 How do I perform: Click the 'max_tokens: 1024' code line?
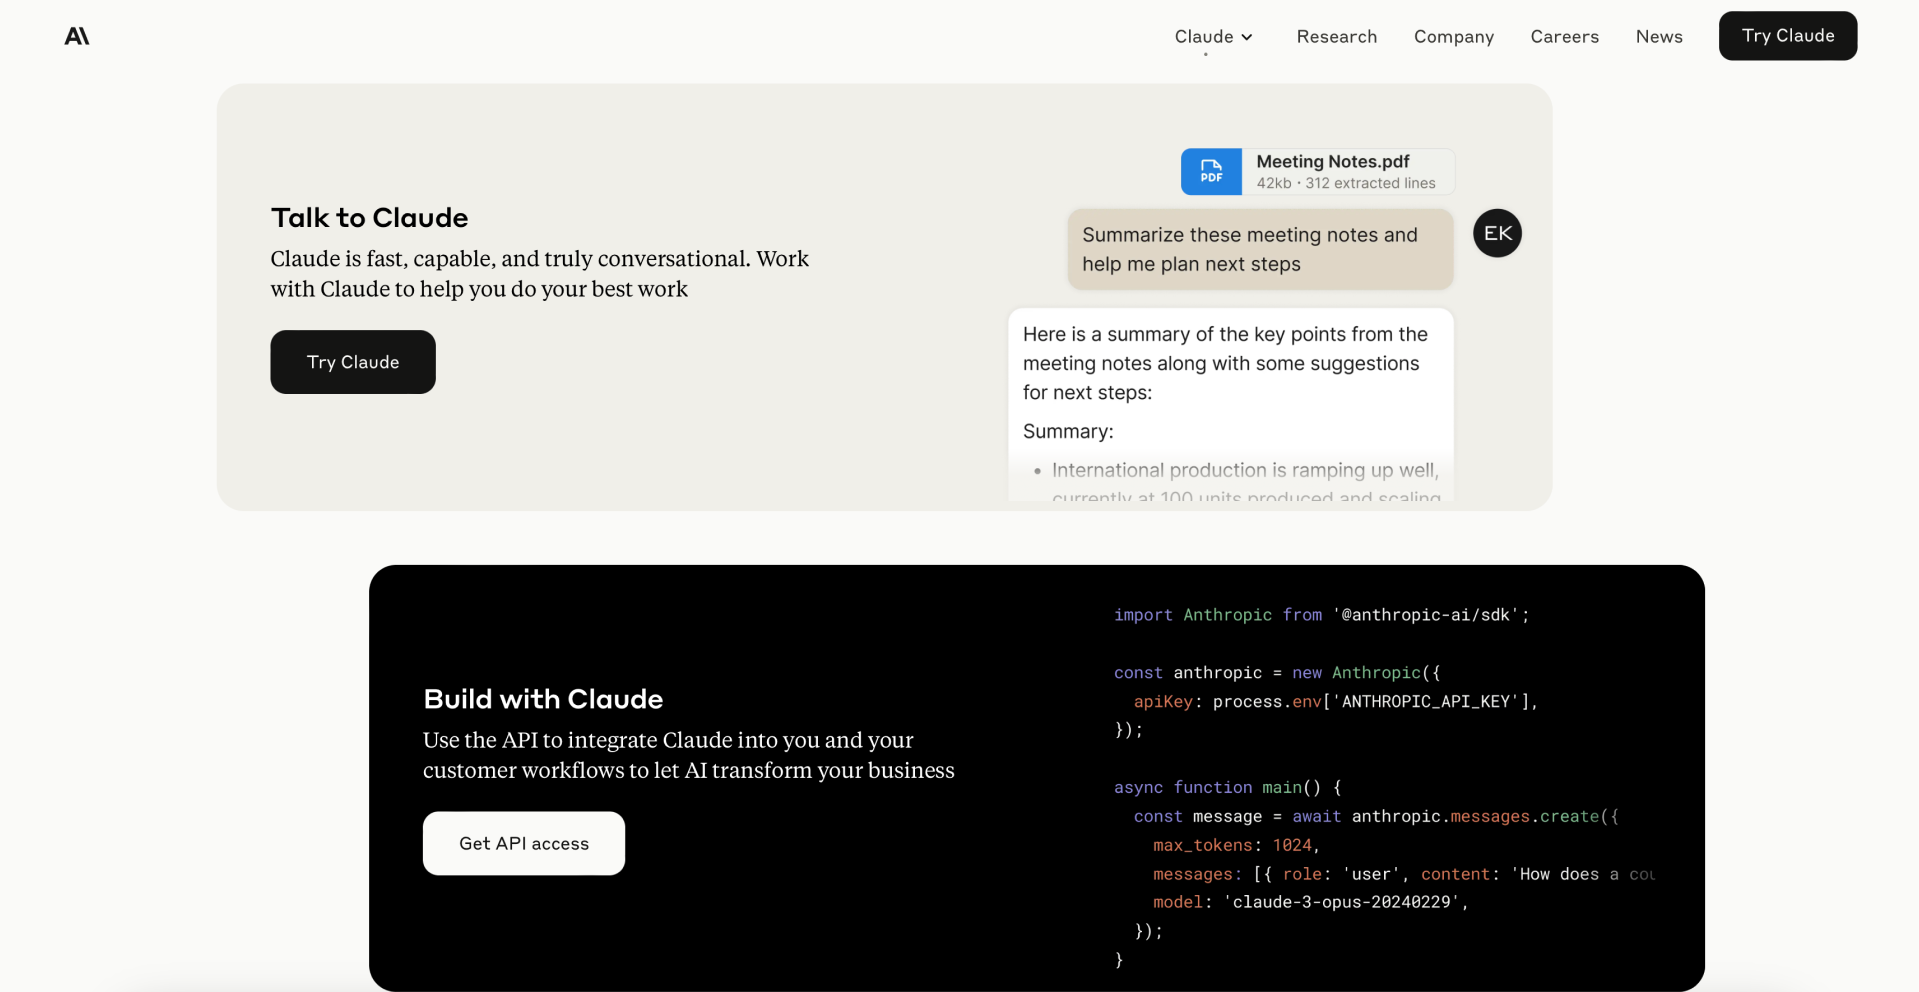[x=1236, y=845]
